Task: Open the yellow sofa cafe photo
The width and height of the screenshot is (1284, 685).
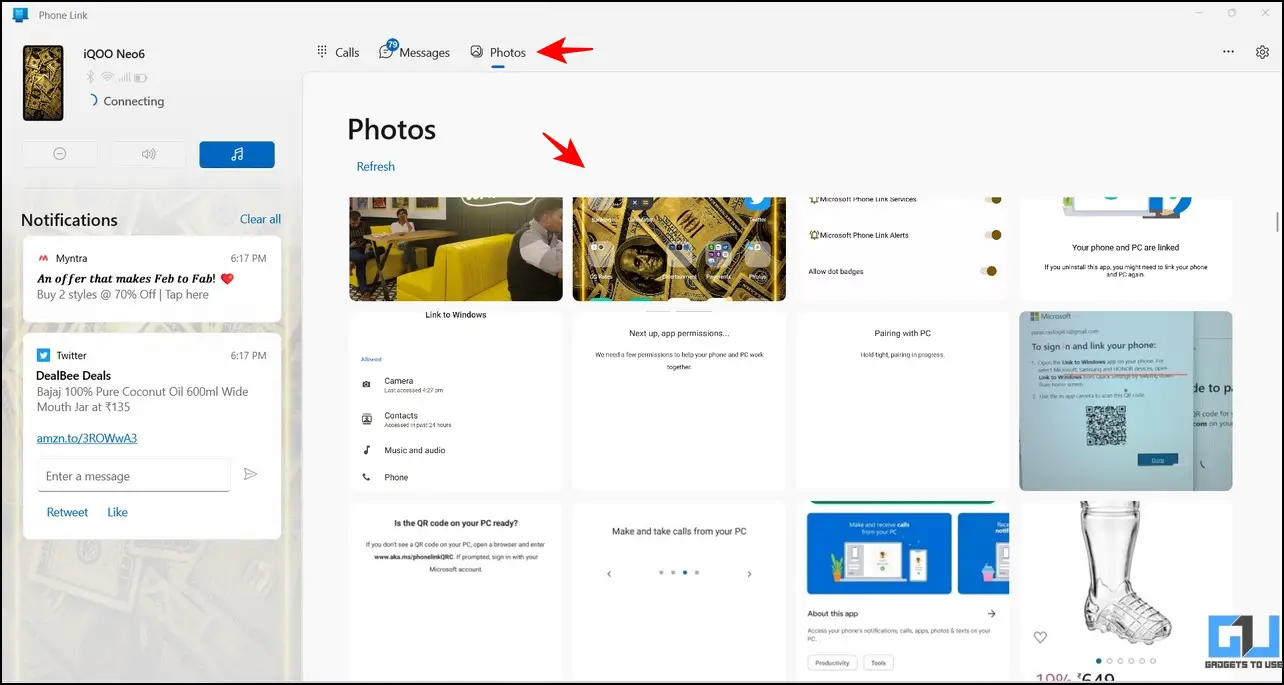Action: [456, 249]
